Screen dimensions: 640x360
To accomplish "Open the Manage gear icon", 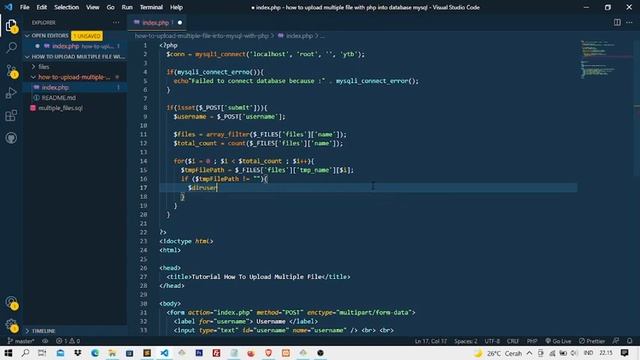I will (x=11, y=325).
